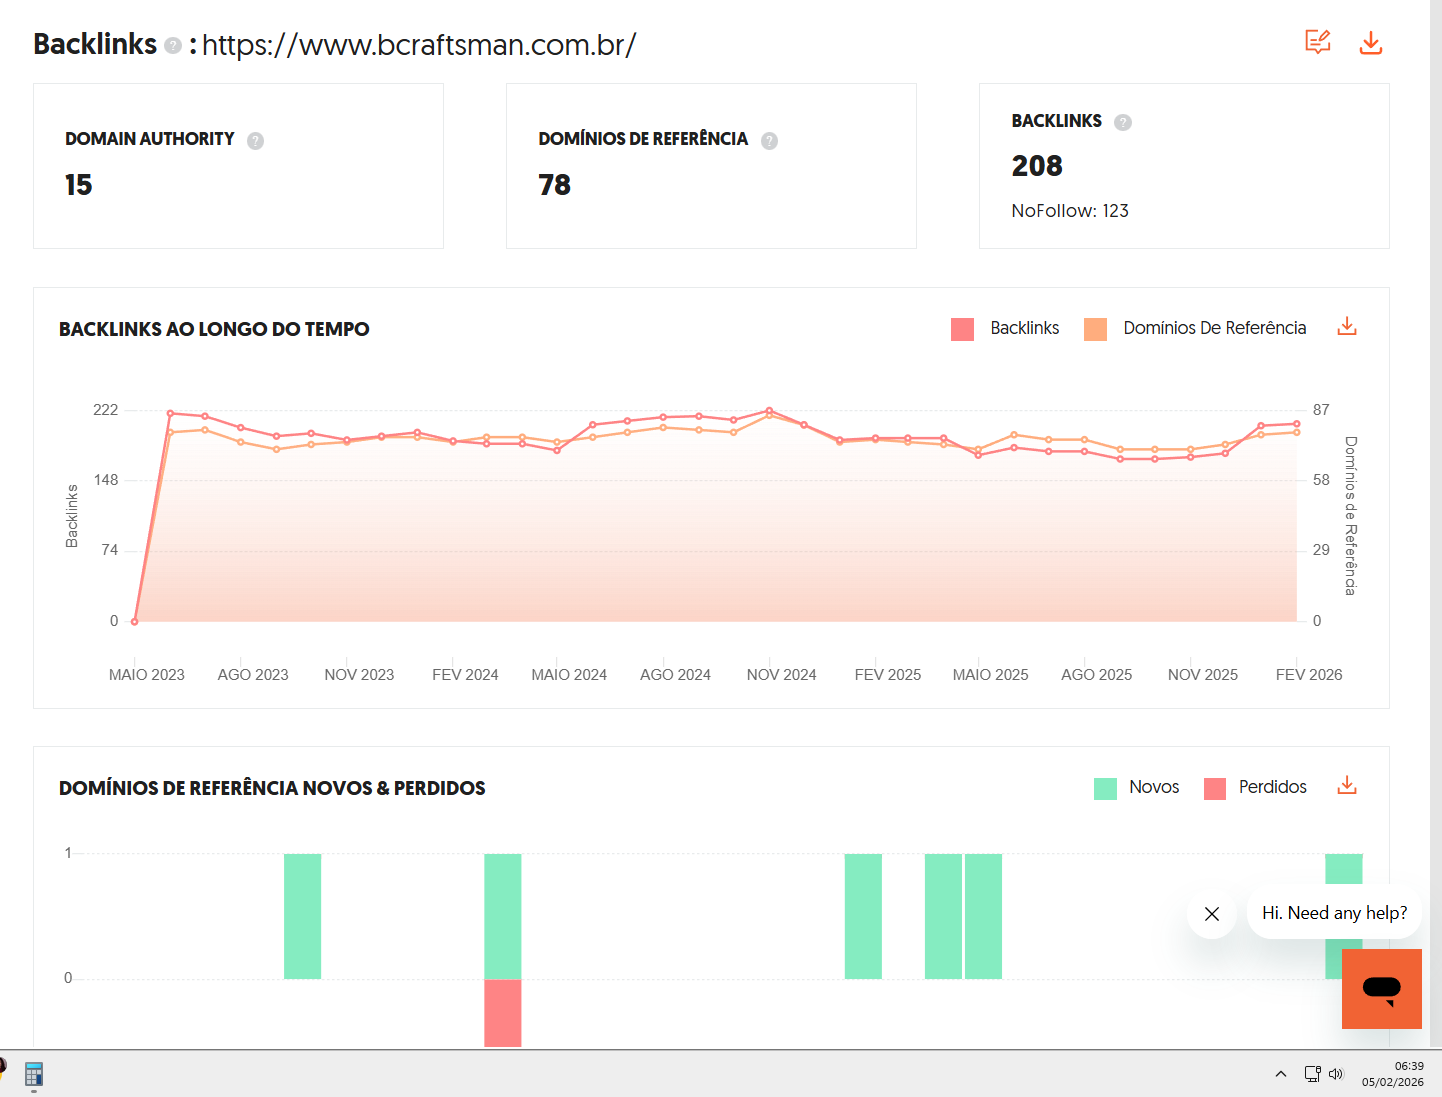Select the NOV 2024 peak point on Backlinks line
Screen dimensions: 1442x1097
[769, 411]
